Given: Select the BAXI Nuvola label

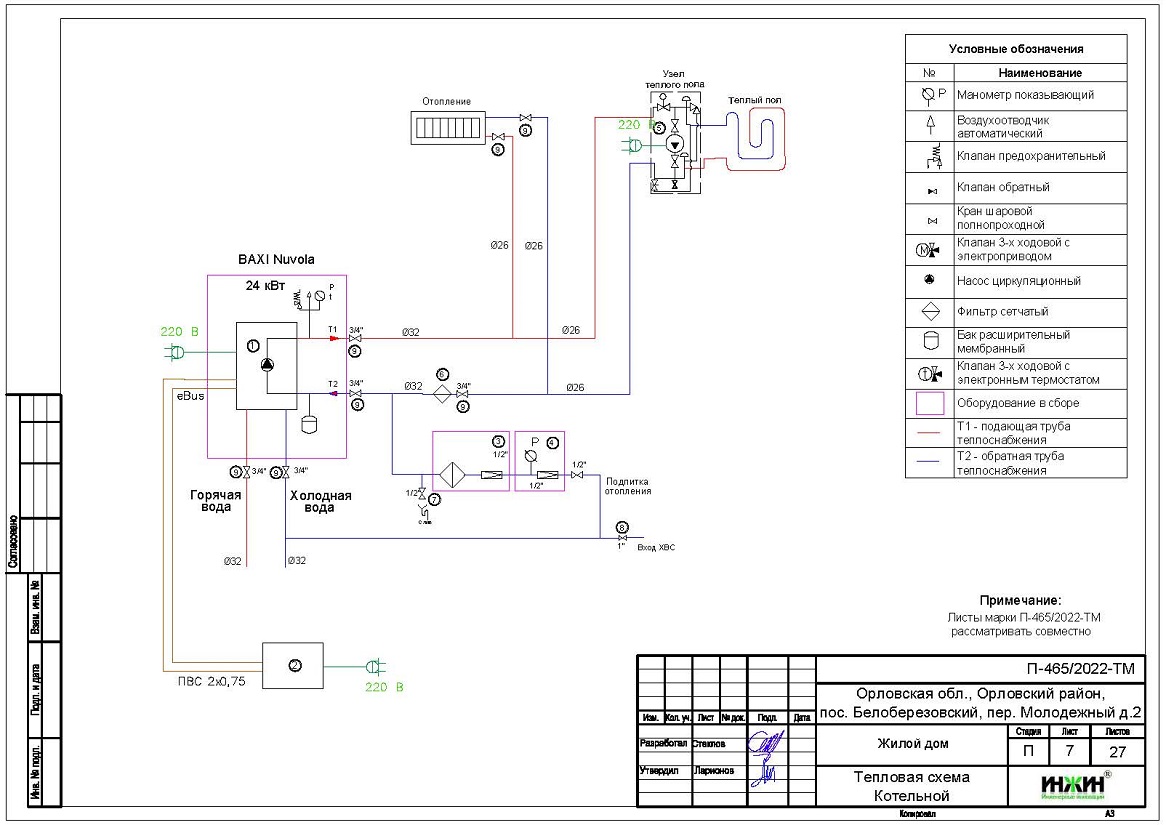Looking at the screenshot, I should pyautogui.click(x=276, y=259).
